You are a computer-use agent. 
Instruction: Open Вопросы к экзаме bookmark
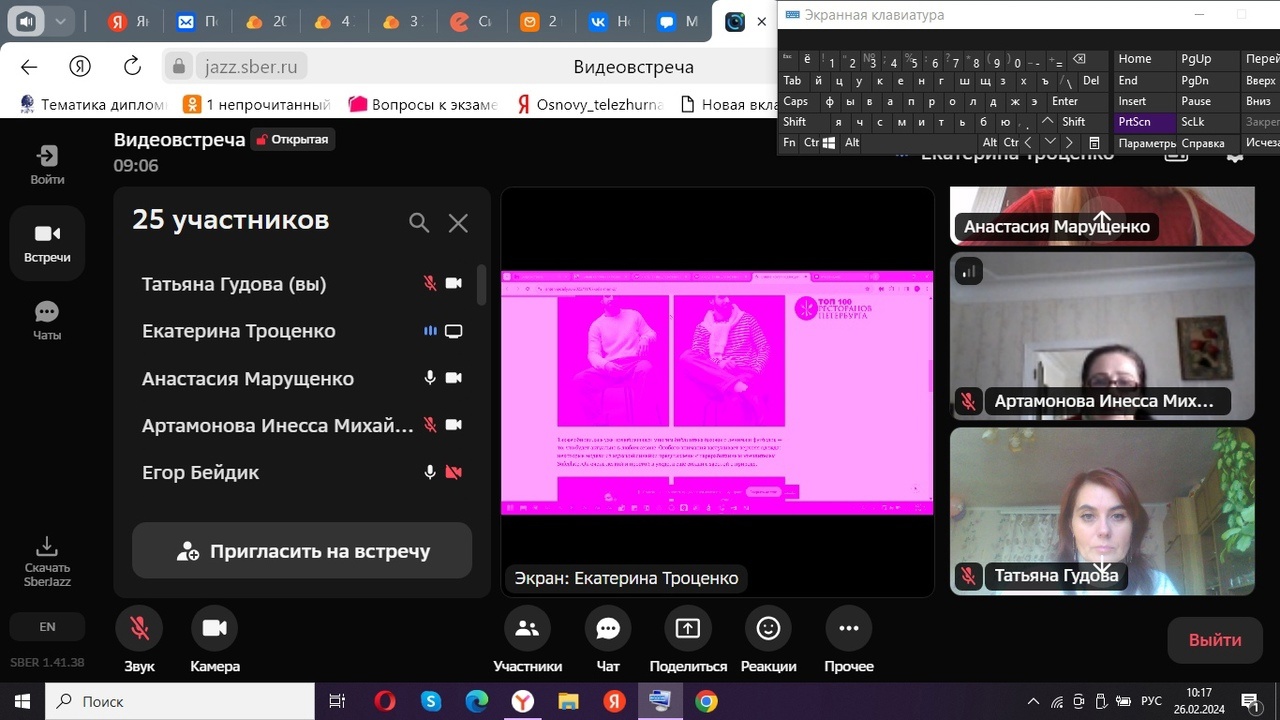(x=423, y=104)
